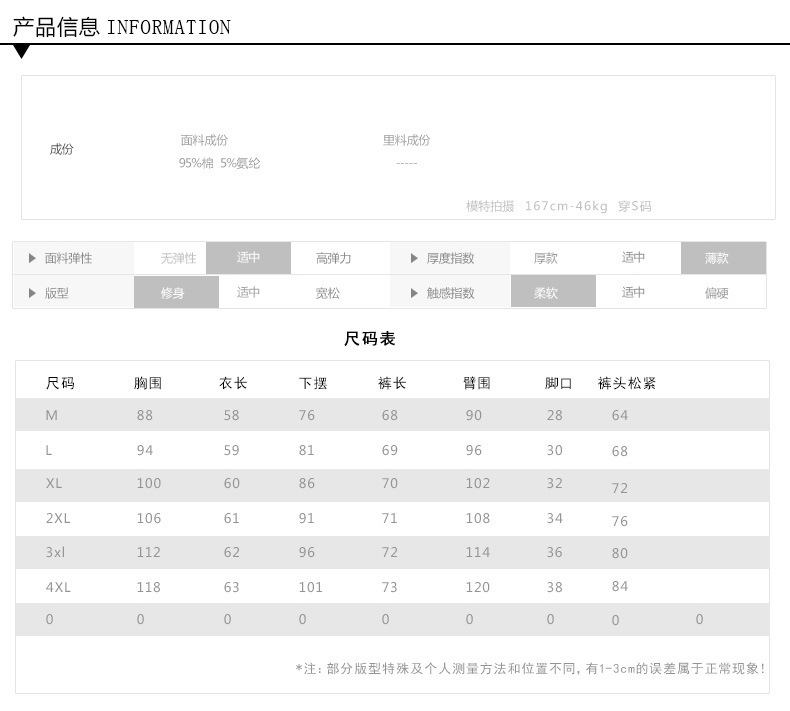The width and height of the screenshot is (790, 711).
Task: Select highlighted 薄款 thickness option
Action: [723, 258]
